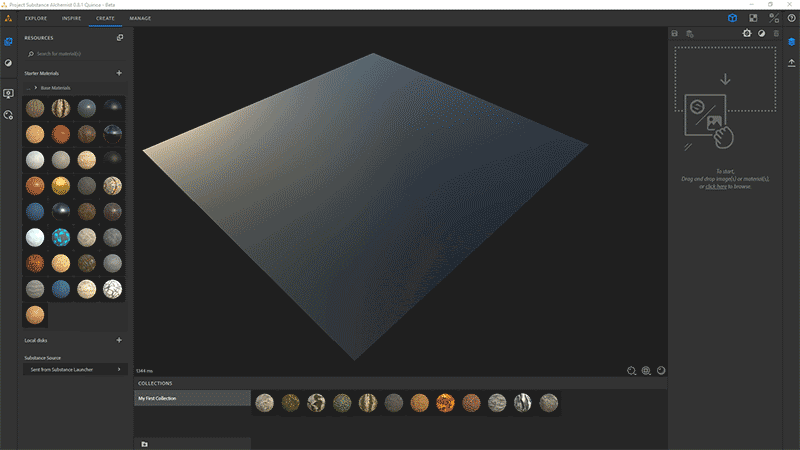Select the blue layers icon on far right

pyautogui.click(x=791, y=42)
